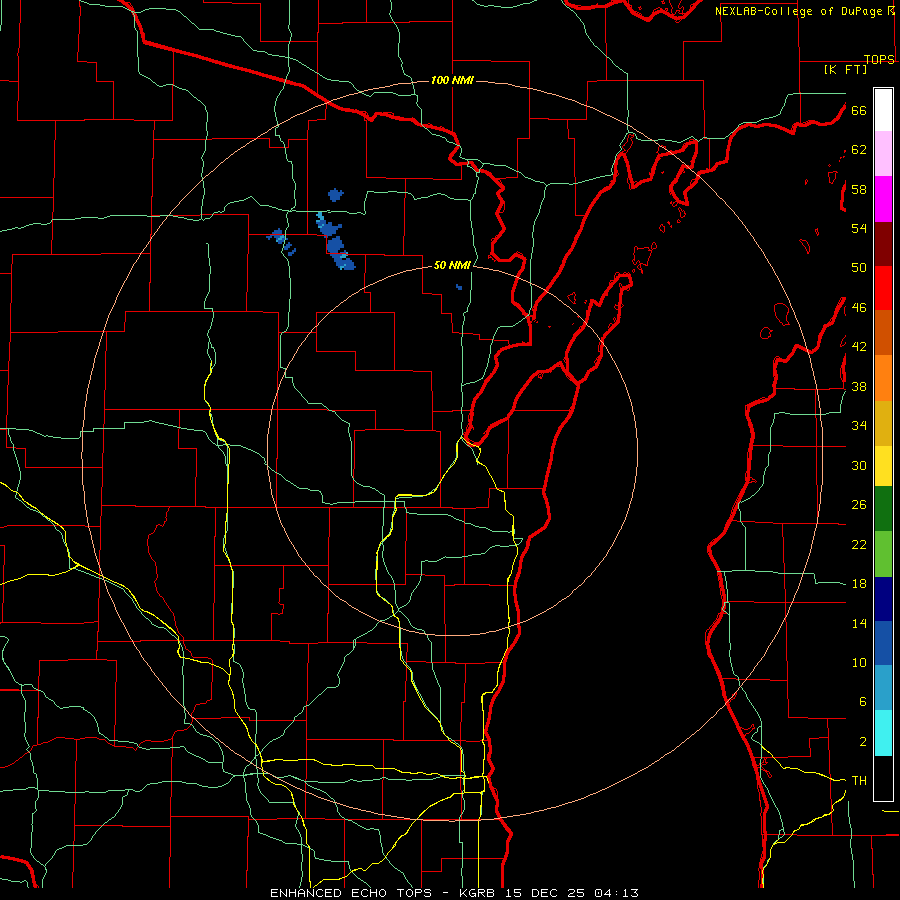Click the '66' legend value
This screenshot has width=900, height=900.
859,111
